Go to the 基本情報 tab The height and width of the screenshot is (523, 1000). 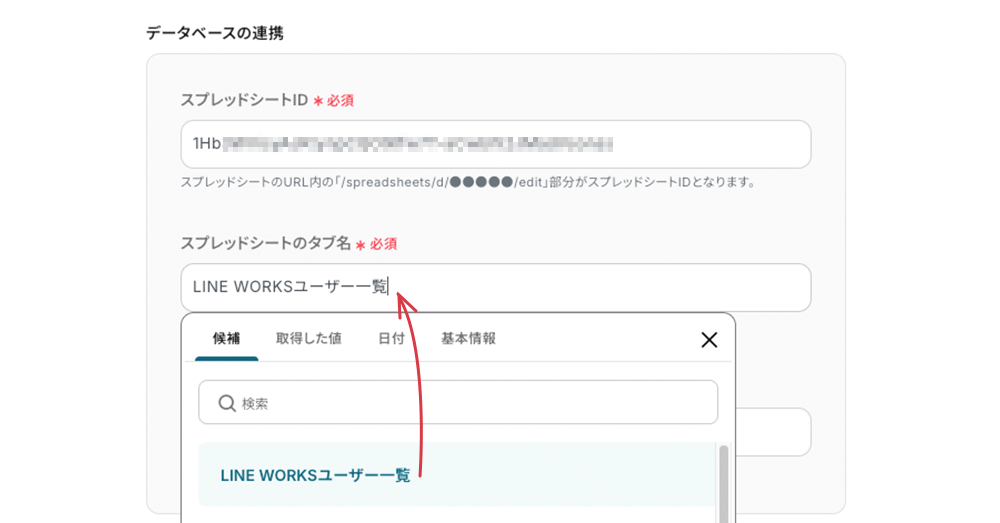pyautogui.click(x=468, y=339)
